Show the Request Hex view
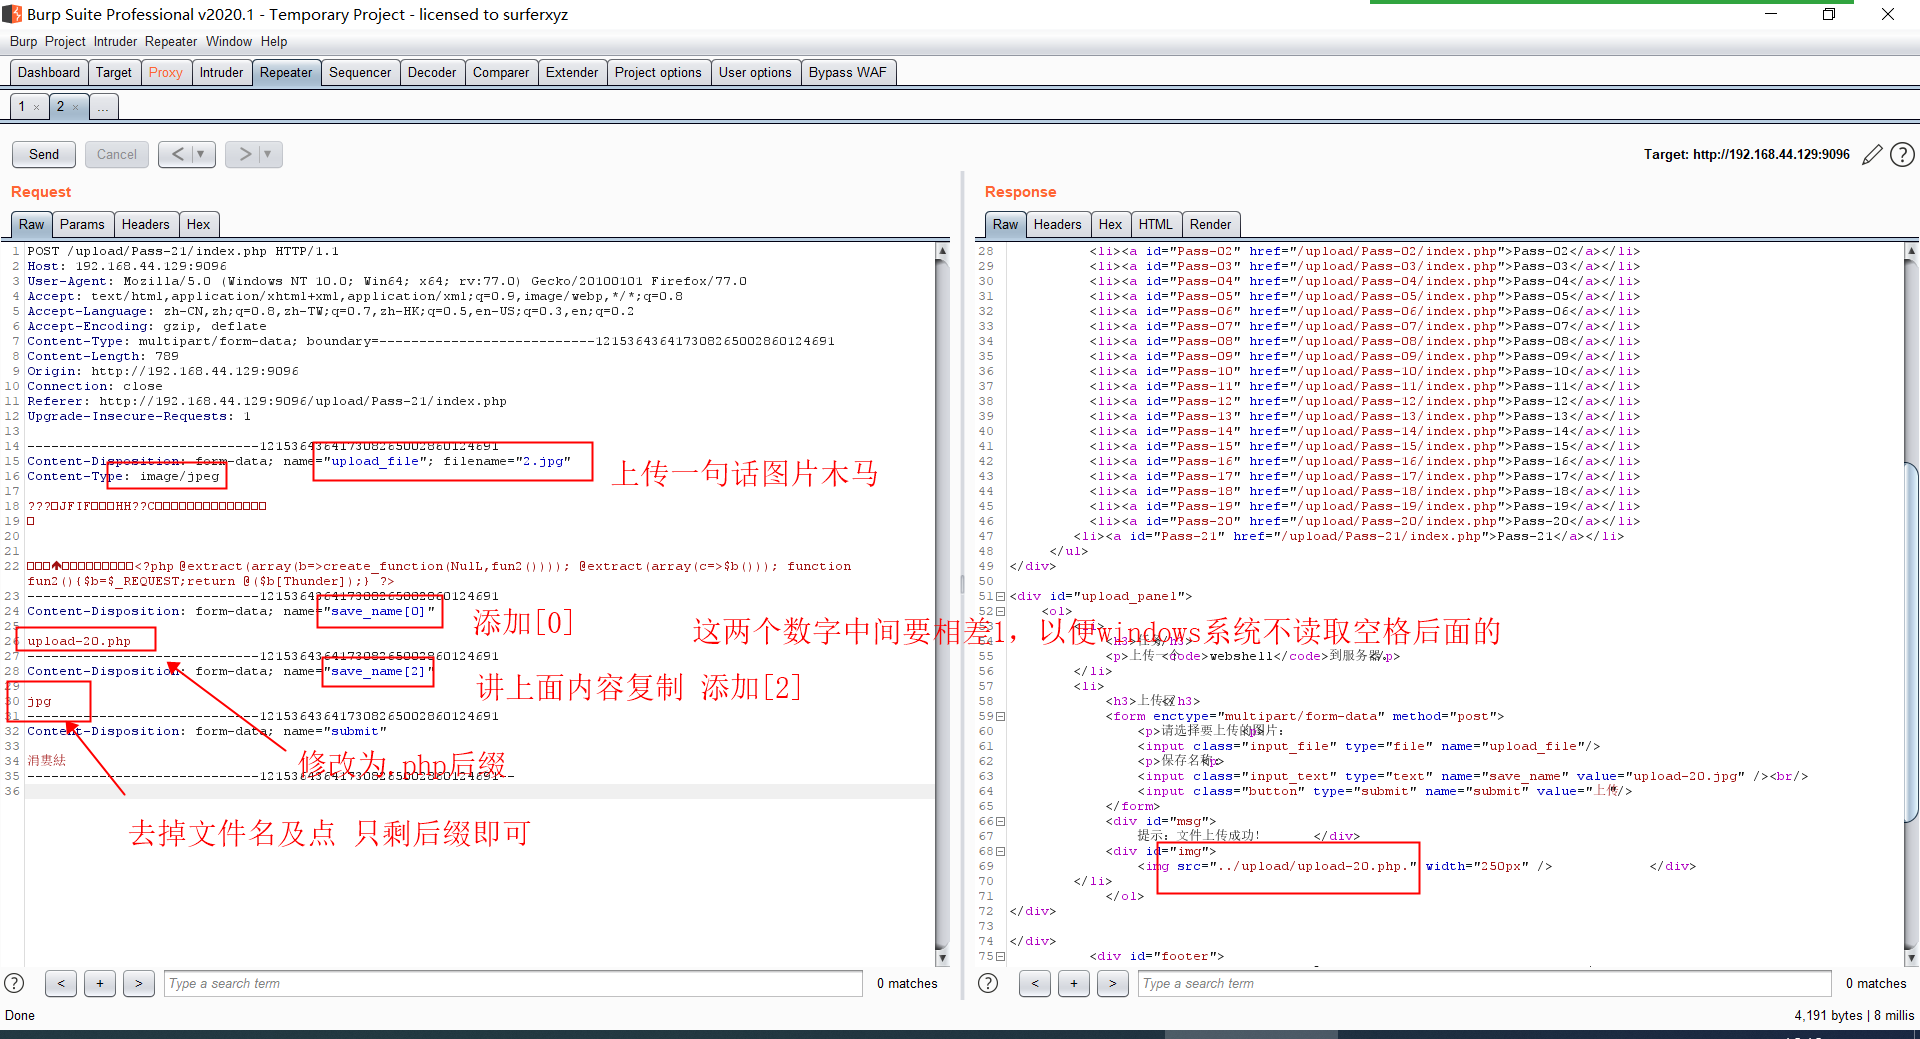This screenshot has width=1920, height=1039. point(199,224)
